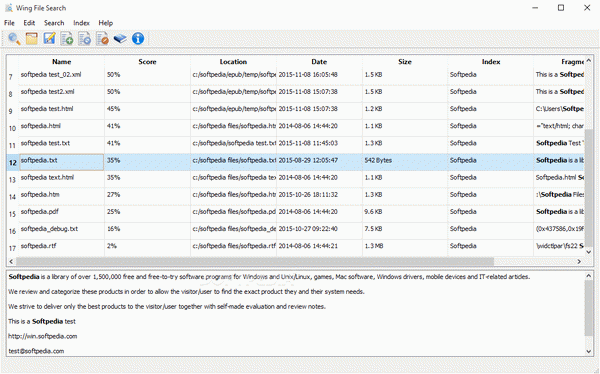The width and height of the screenshot is (600, 374).
Task: Click row header number 12
Action: 13,163
